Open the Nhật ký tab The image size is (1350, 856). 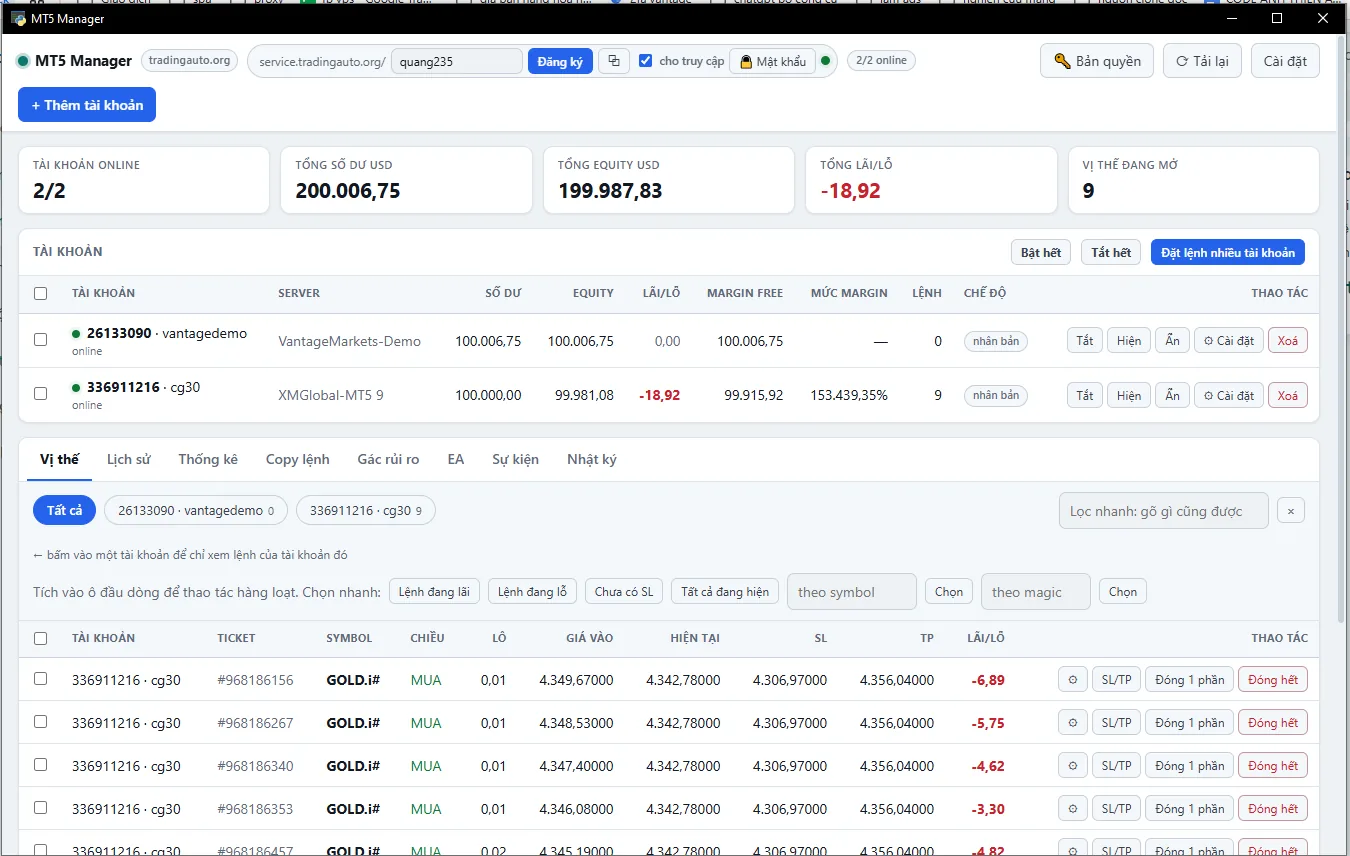tap(592, 460)
